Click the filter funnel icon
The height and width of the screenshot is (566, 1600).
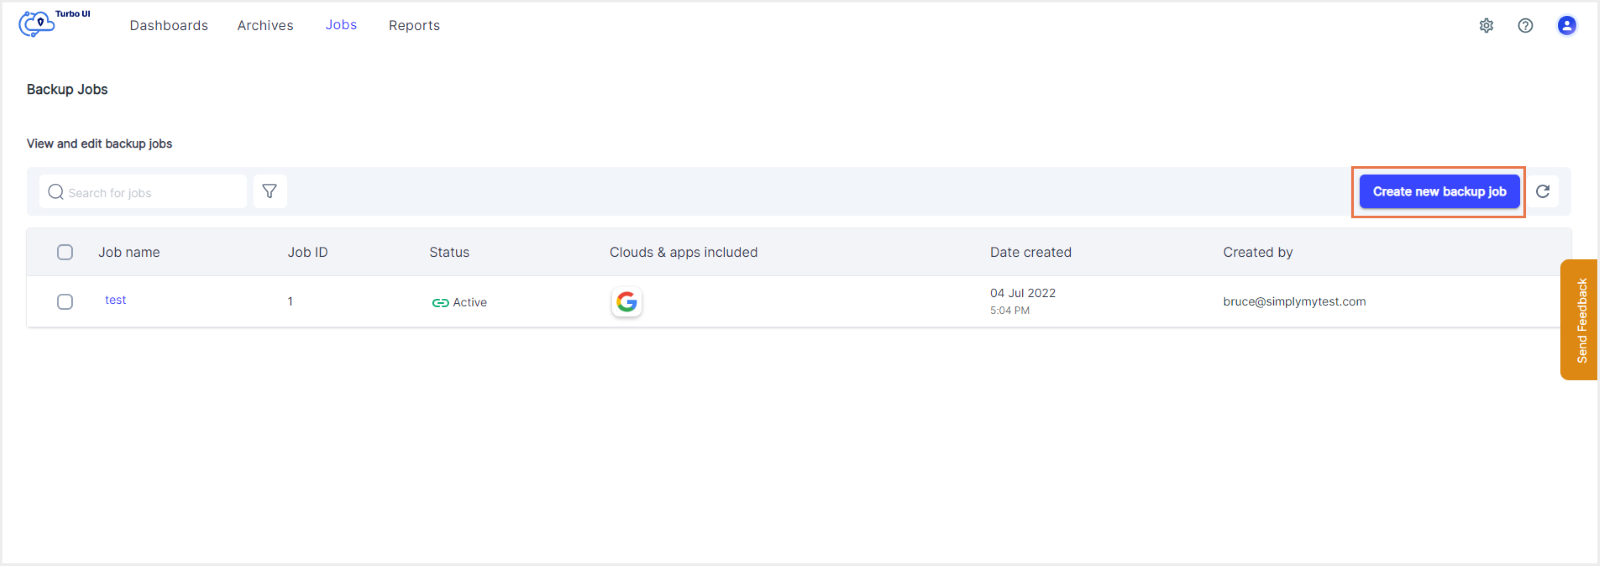[x=270, y=191]
